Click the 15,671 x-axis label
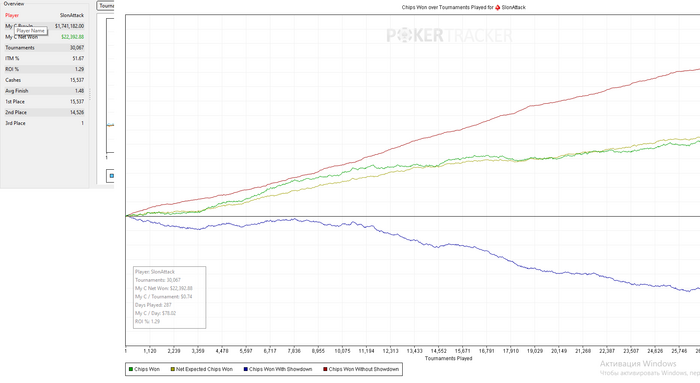Image resolution: width=700 pixels, height=383 pixels. click(462, 351)
